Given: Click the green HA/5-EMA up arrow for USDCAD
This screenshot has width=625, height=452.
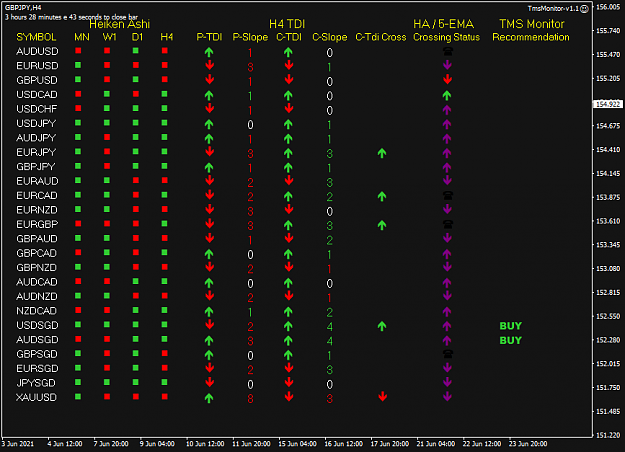Looking at the screenshot, I should pyautogui.click(x=447, y=95).
